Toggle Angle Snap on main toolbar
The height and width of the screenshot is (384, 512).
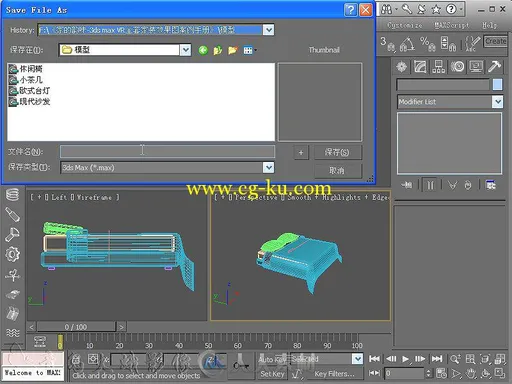coord(407,44)
